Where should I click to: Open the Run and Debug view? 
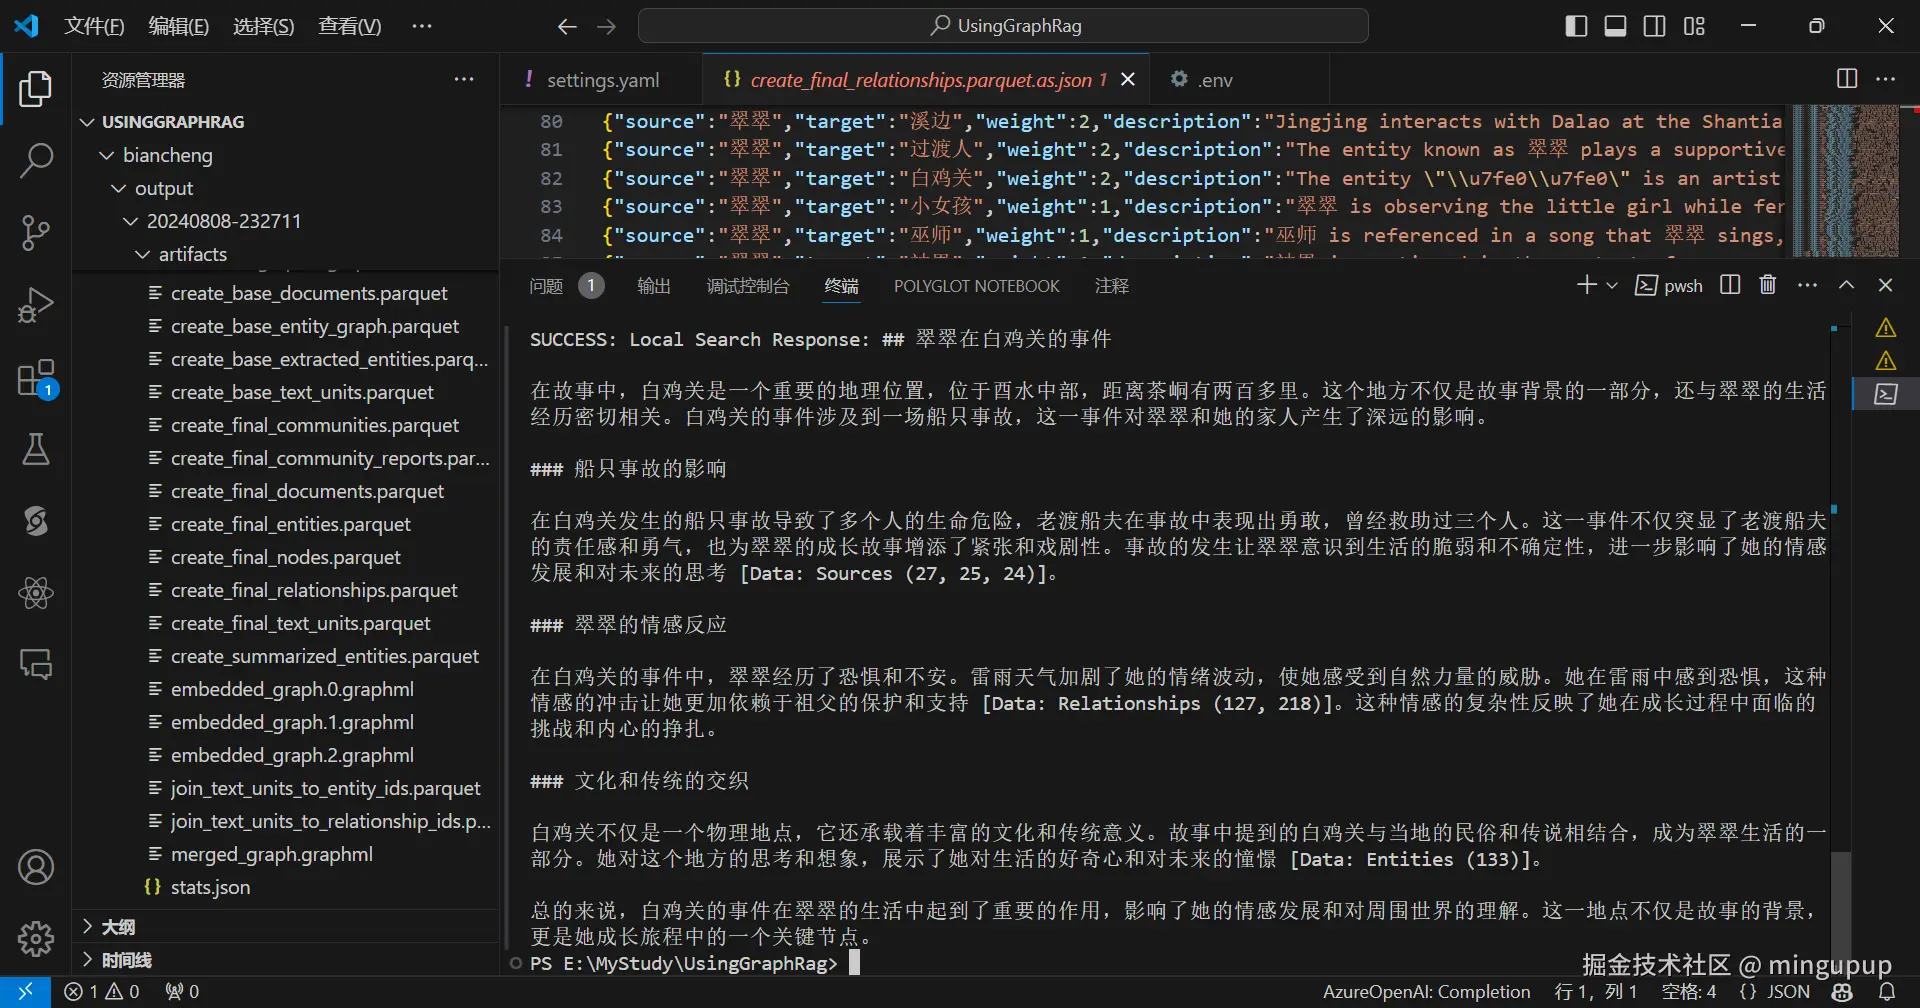point(36,305)
